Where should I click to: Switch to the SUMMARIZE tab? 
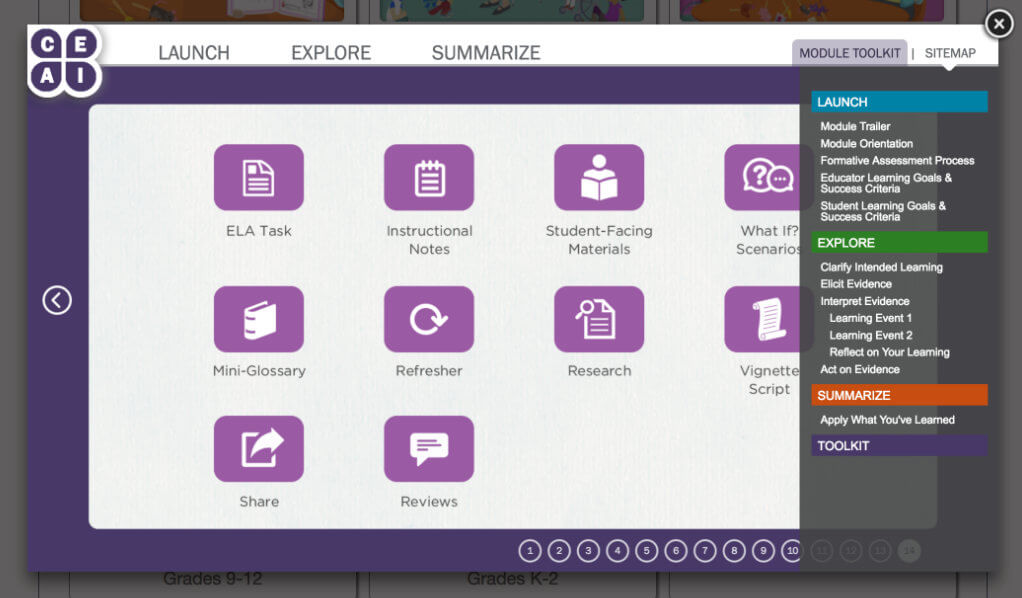486,53
